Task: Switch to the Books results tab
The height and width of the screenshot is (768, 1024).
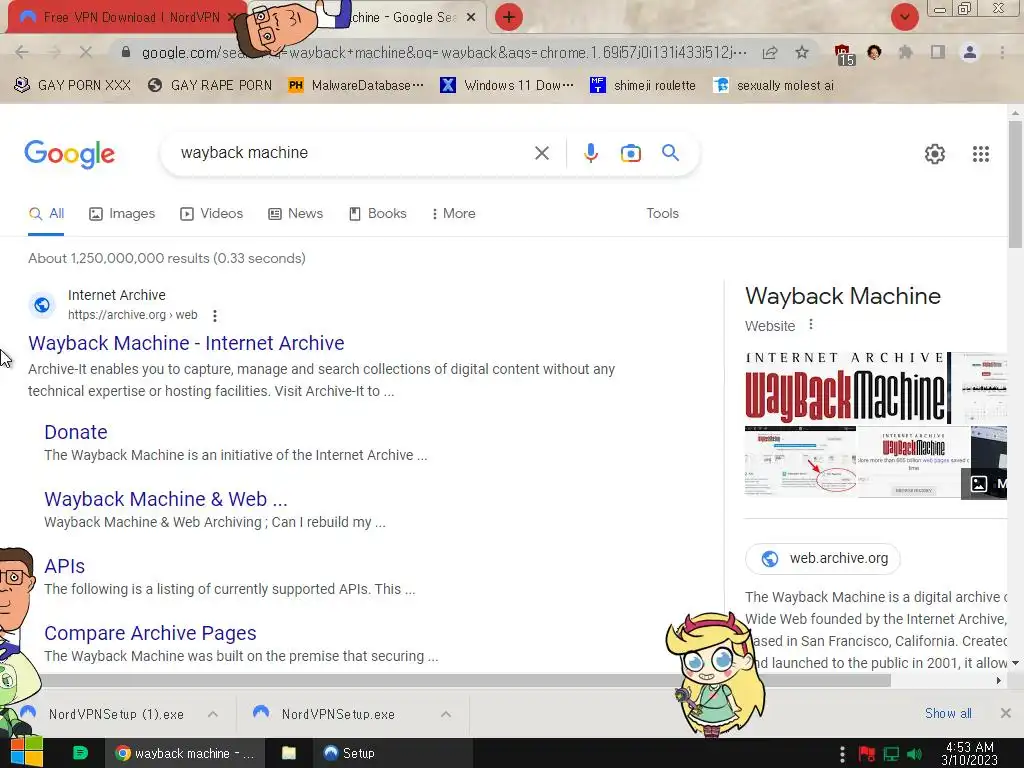Action: pos(378,214)
